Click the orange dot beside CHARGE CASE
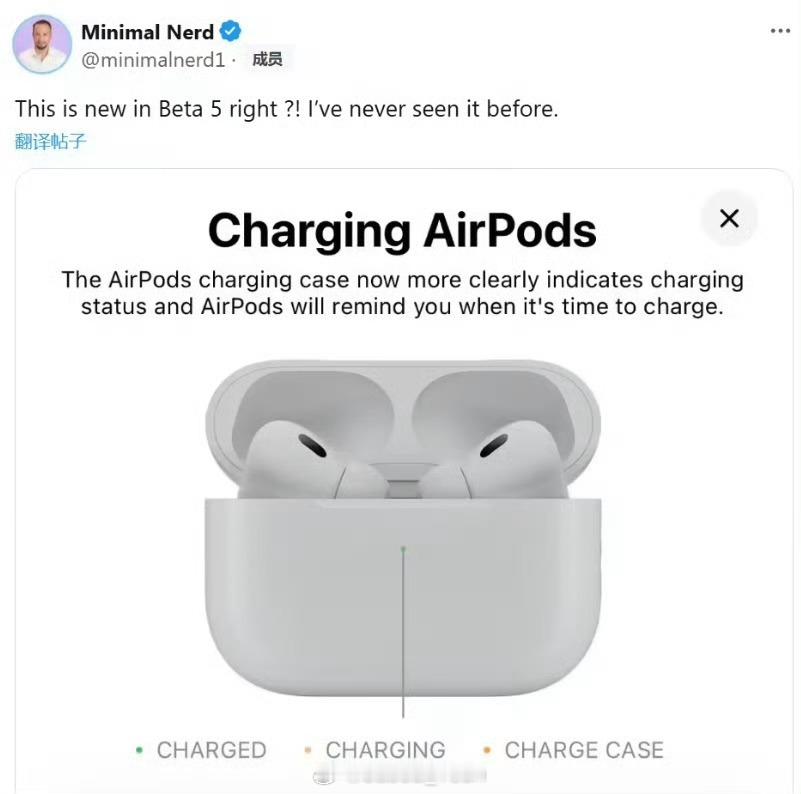801x794 pixels. pos(487,750)
